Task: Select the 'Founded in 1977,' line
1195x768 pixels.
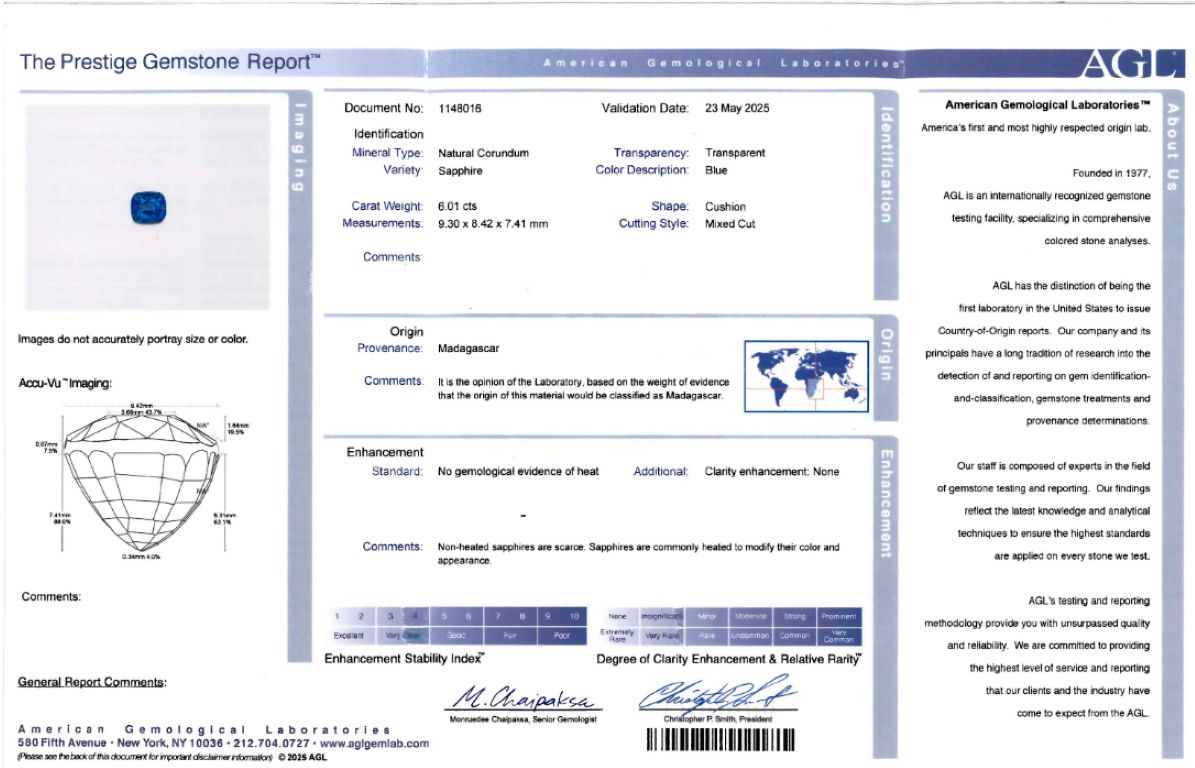Action: click(x=1111, y=174)
